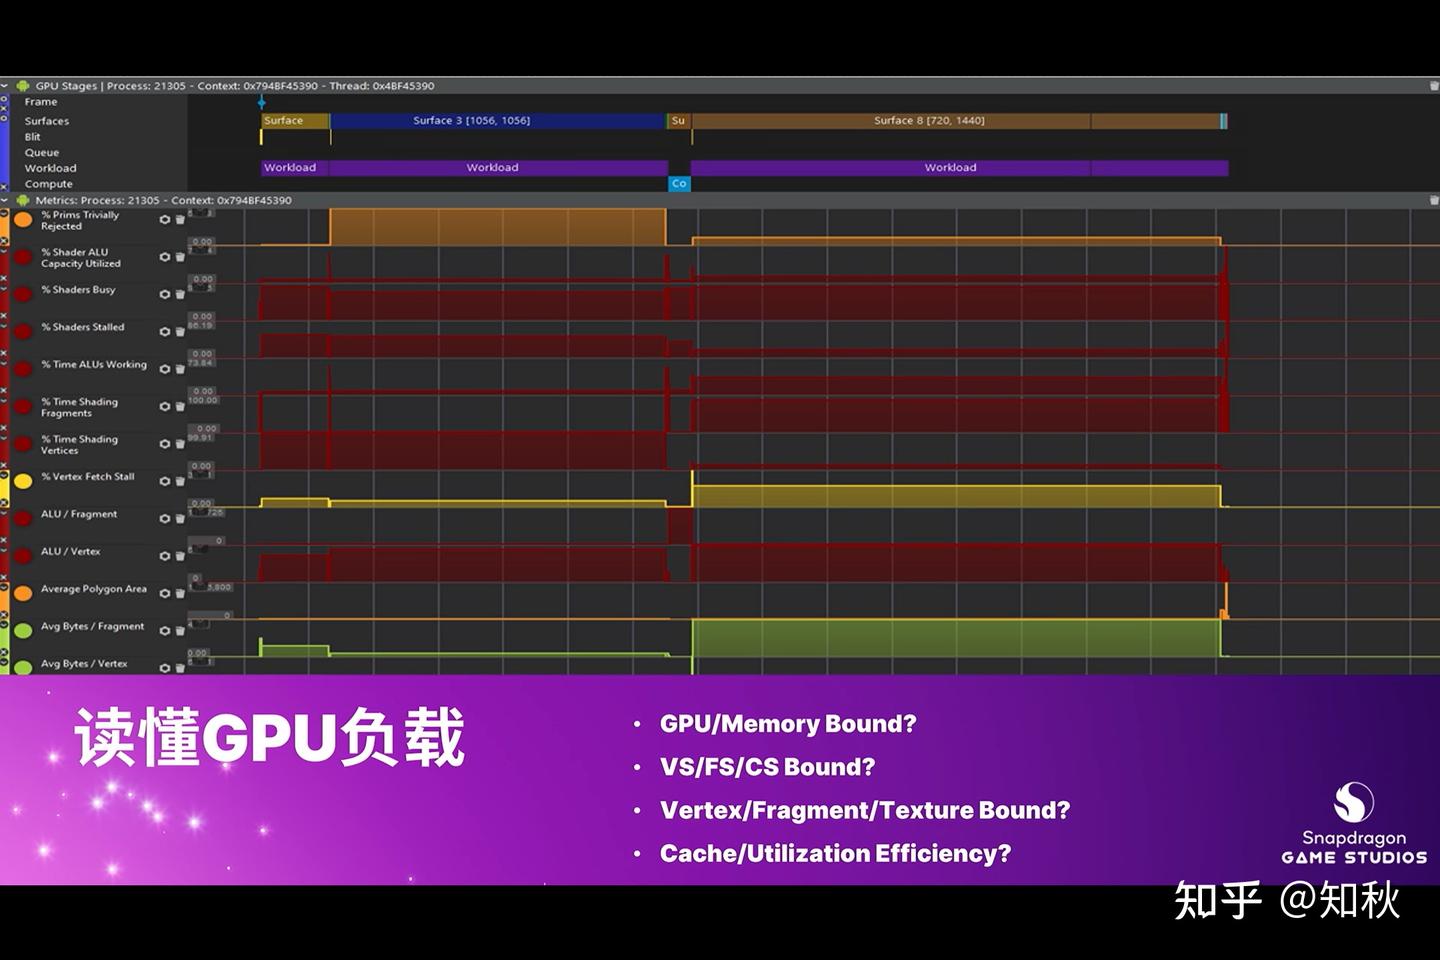Select the Workload row in GPU Stages
Screen dimensions: 1440x960
tap(50, 167)
